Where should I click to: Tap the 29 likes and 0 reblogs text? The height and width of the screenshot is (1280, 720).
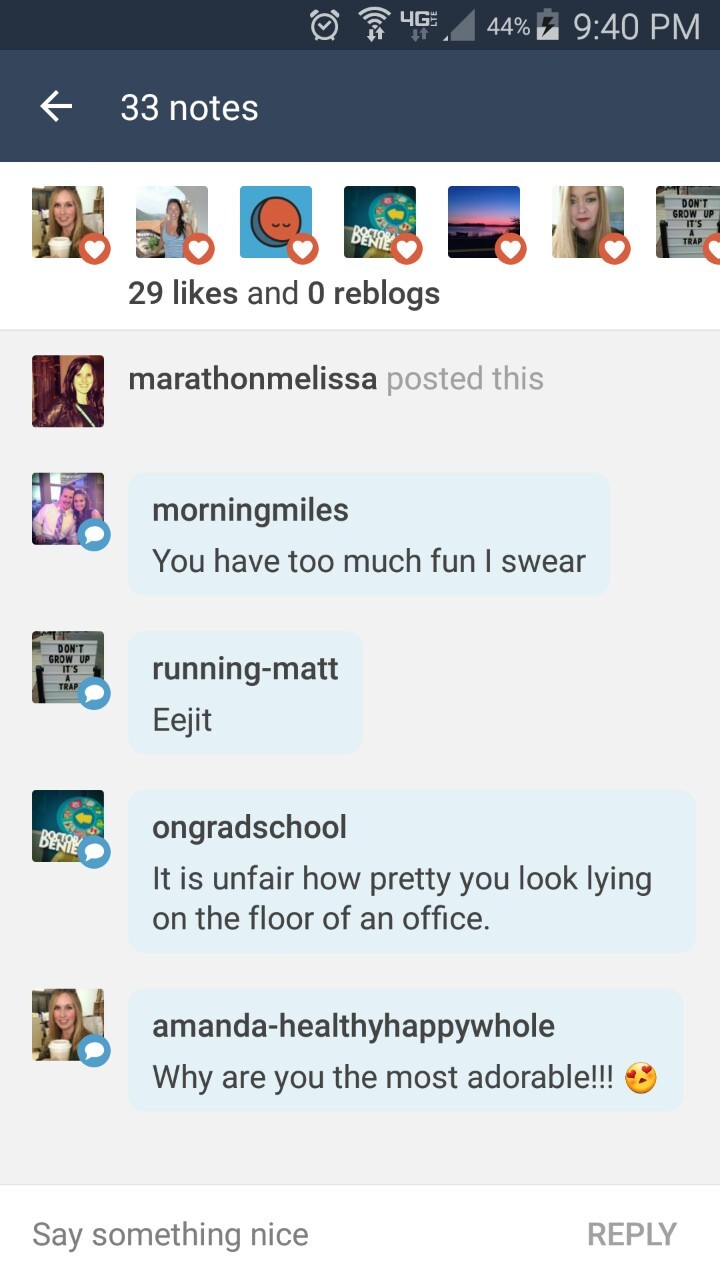pyautogui.click(x=284, y=293)
